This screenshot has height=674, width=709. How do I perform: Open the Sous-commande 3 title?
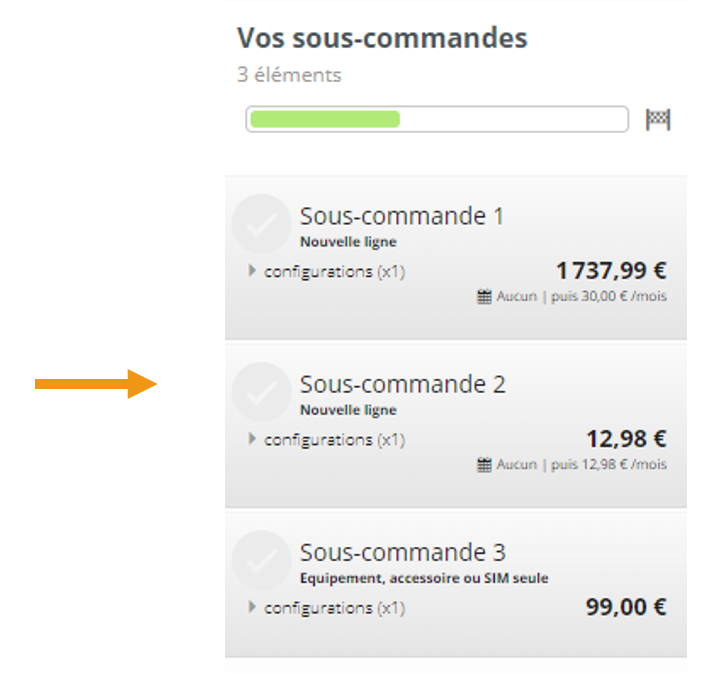pos(402,552)
